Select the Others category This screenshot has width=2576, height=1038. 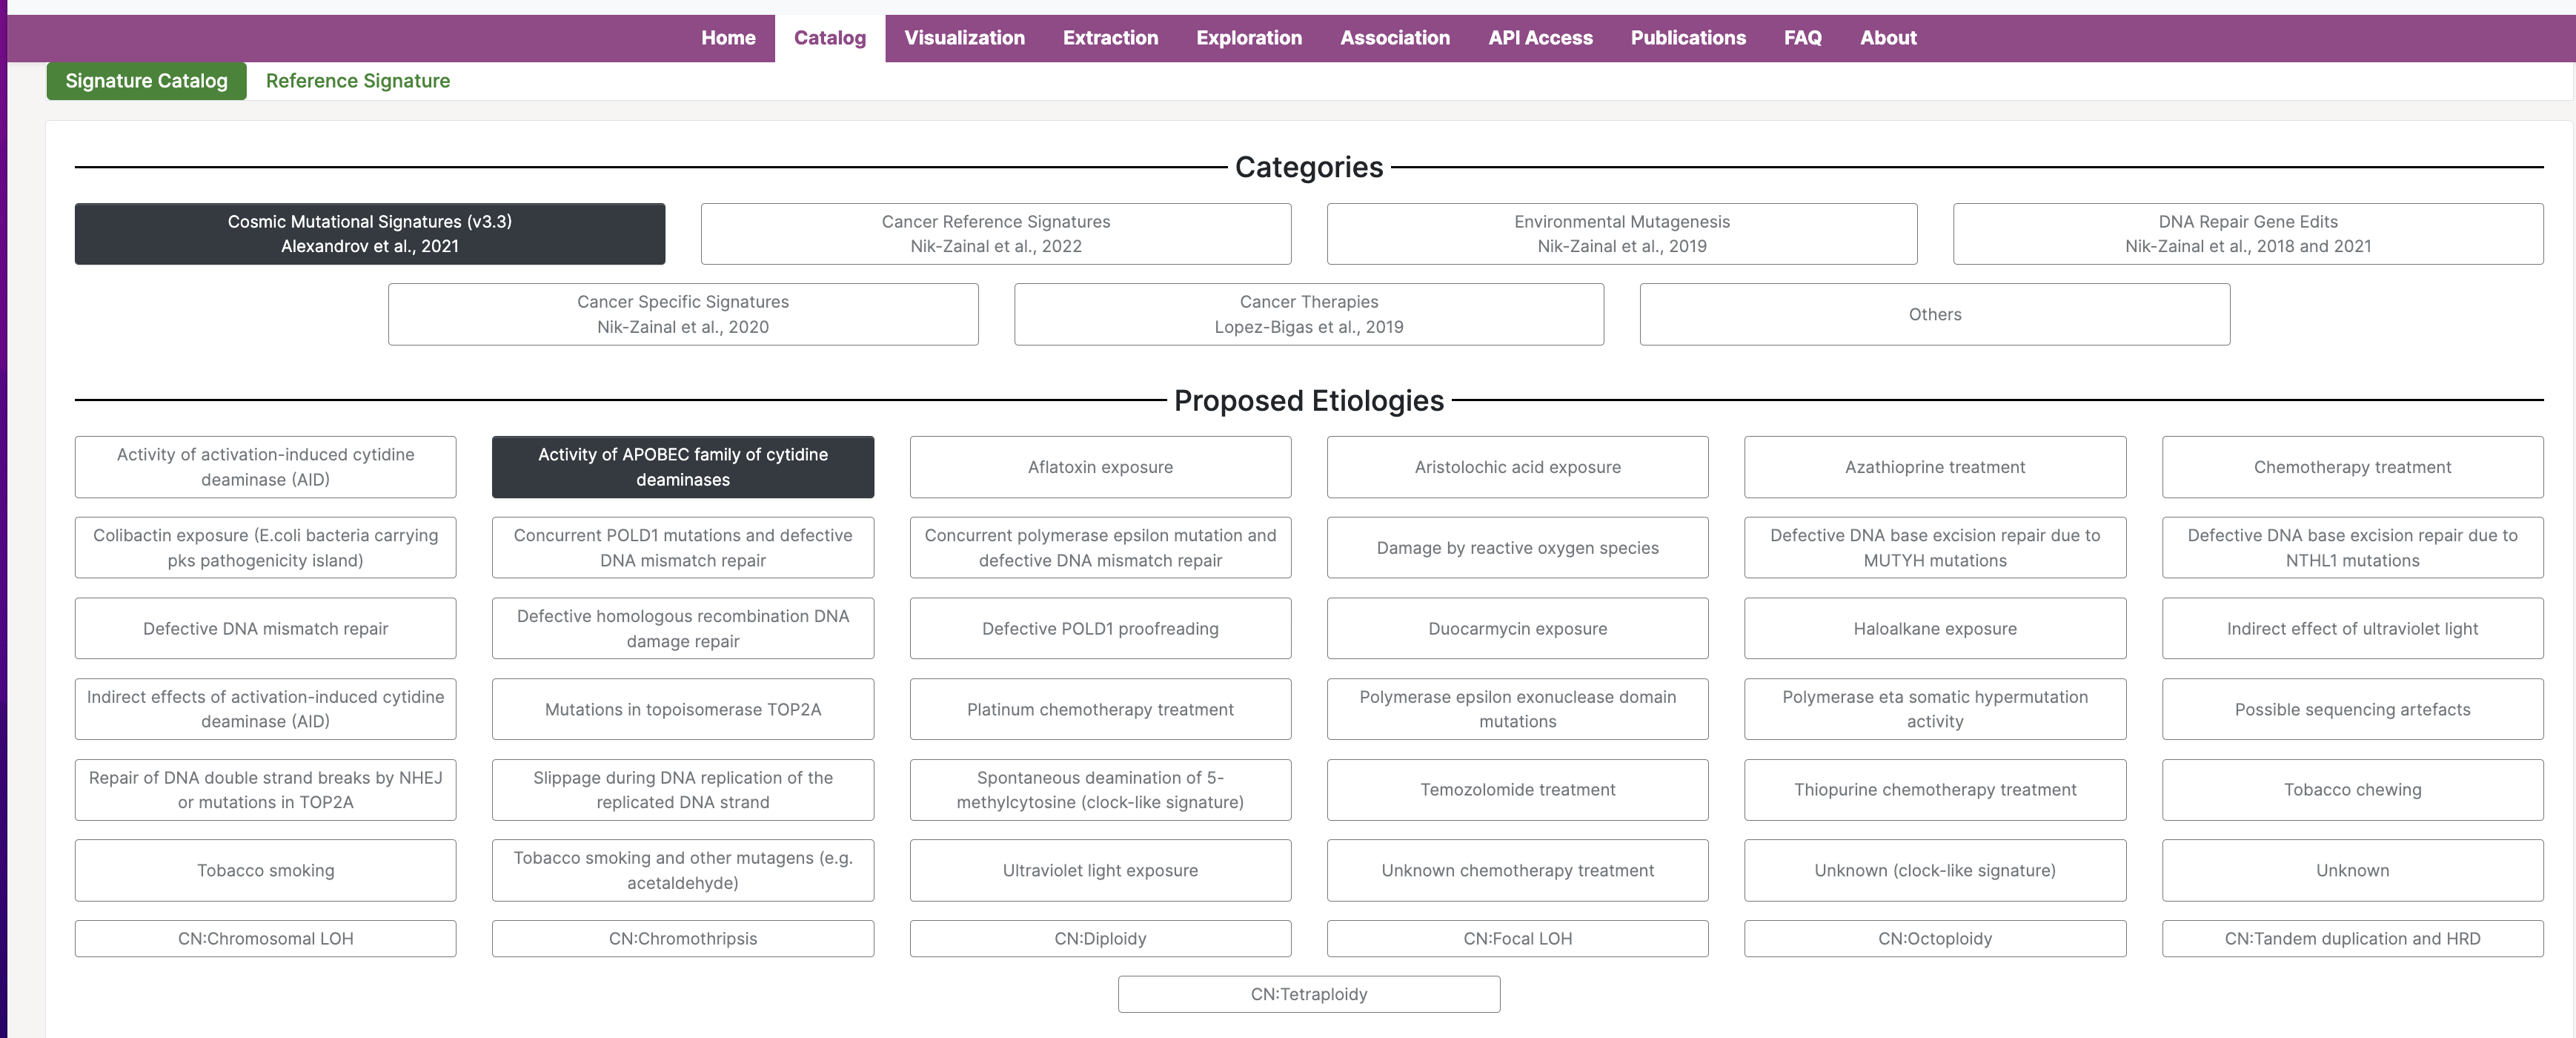point(1934,314)
